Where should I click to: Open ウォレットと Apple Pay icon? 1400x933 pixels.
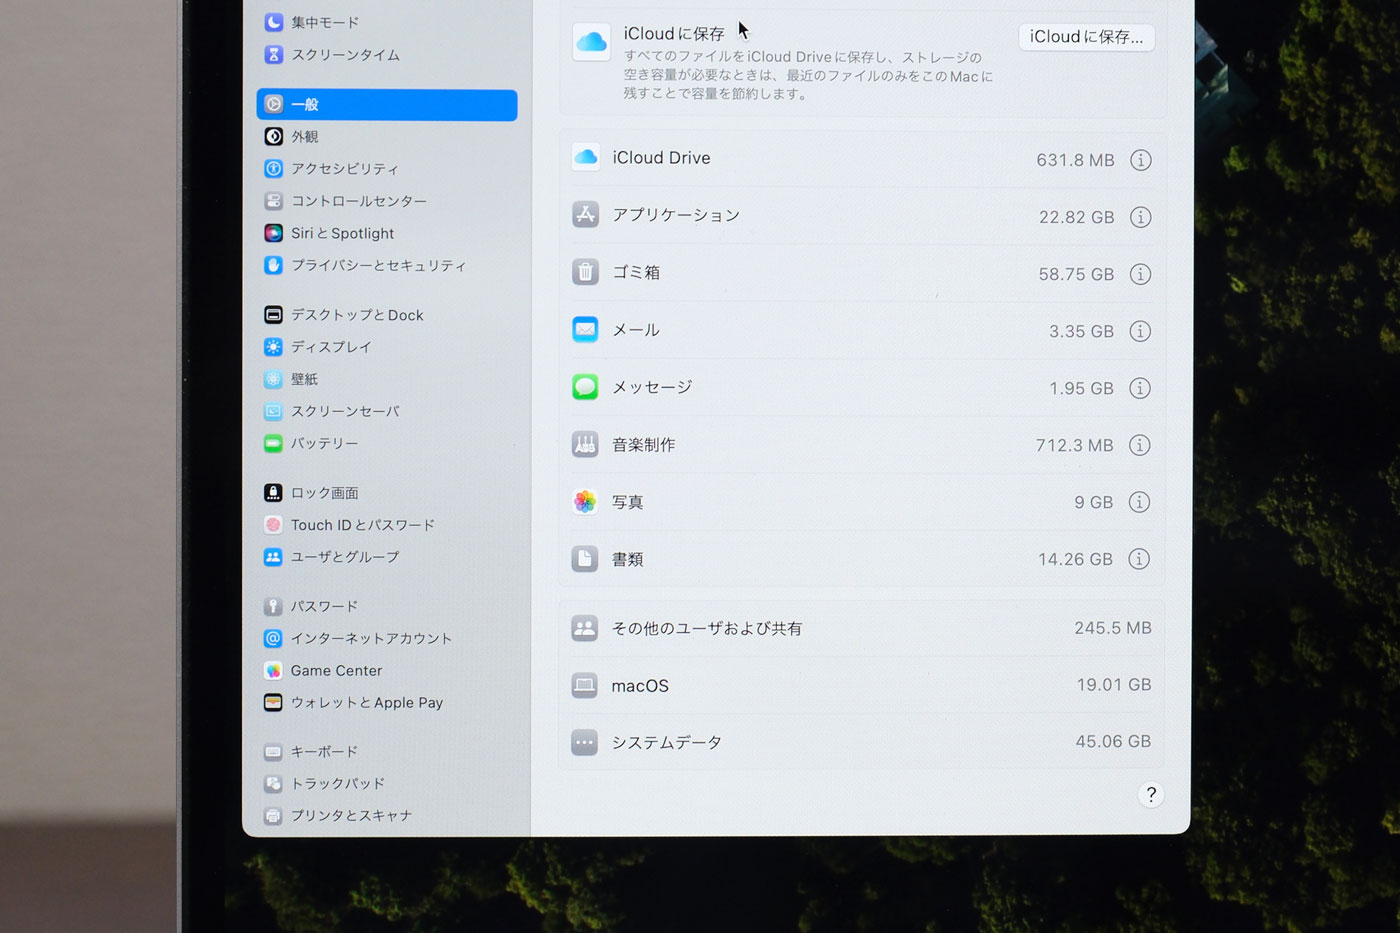click(273, 702)
